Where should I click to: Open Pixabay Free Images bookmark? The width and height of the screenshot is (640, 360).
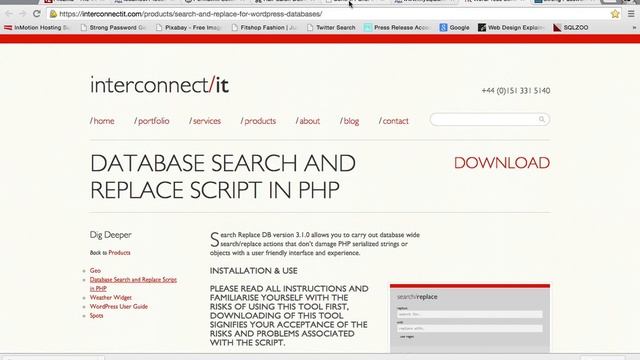coord(189,27)
